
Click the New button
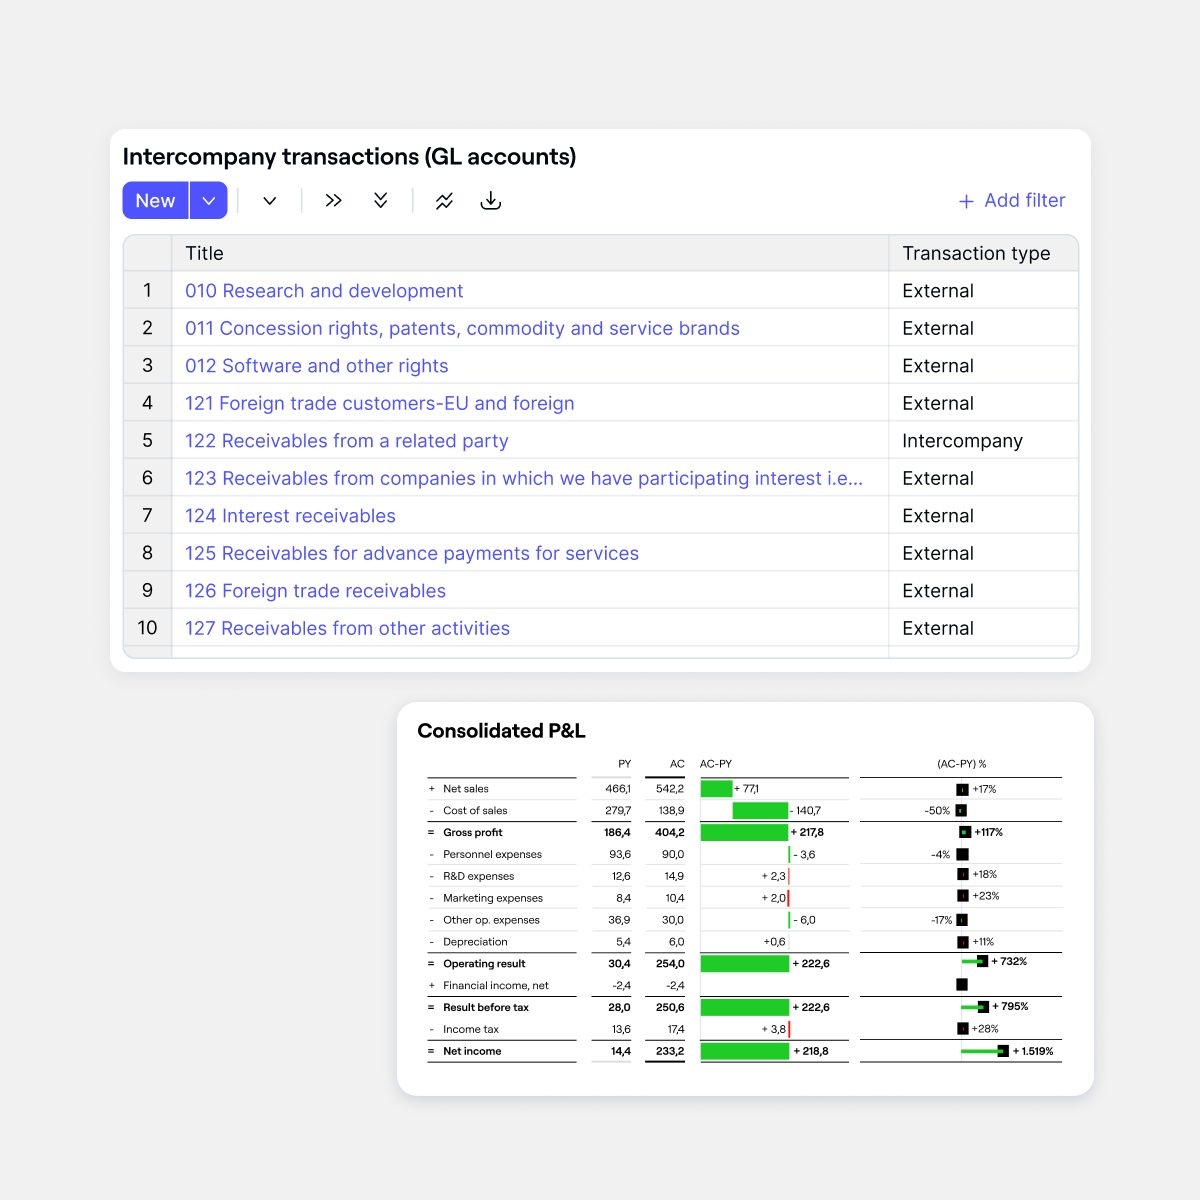[x=155, y=201]
